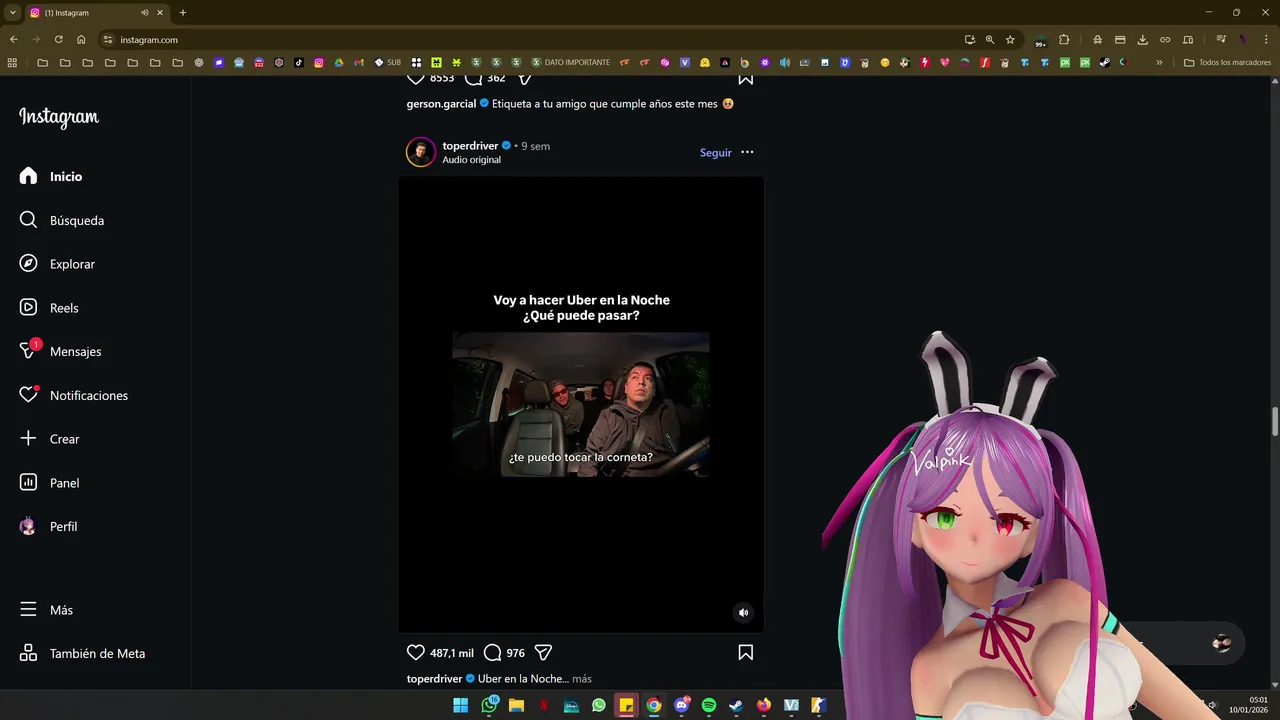Screen dimensions: 1280x720
Task: Click the Instagram logo
Action: pos(59,117)
